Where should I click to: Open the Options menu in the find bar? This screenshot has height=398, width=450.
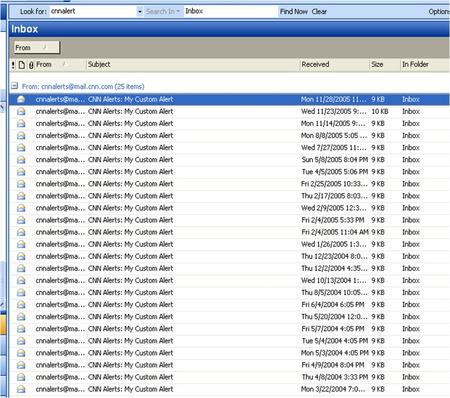coord(439,12)
